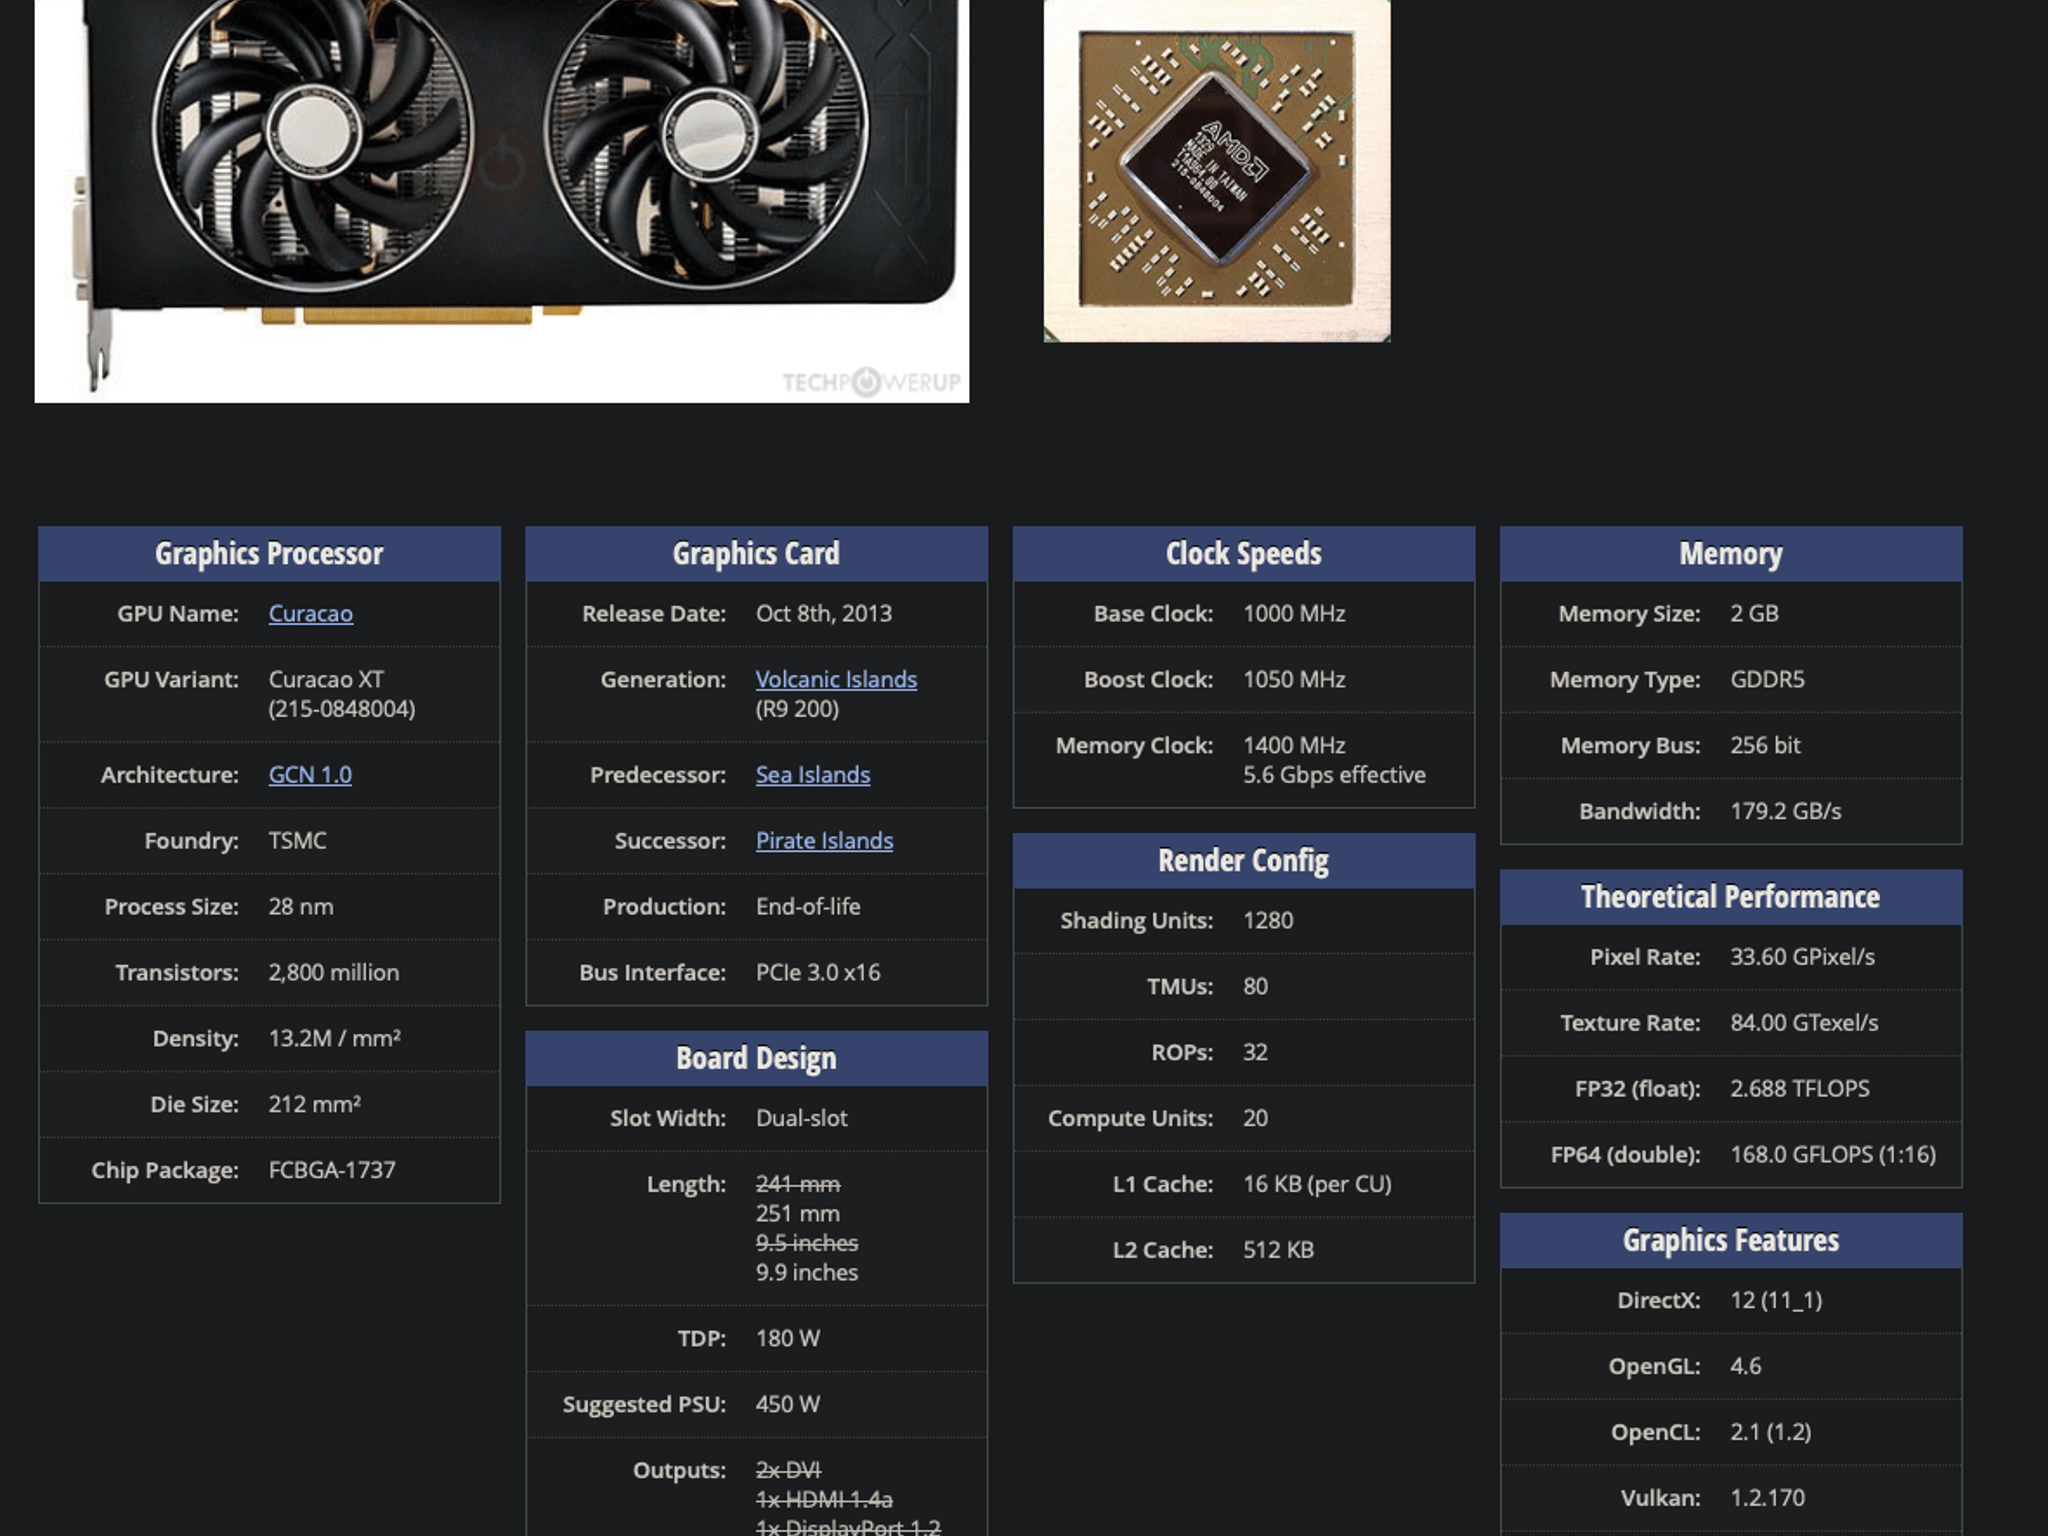Viewport: 2048px width, 1536px height.
Task: Click the 212 mm² die size value
Action: coord(314,1105)
